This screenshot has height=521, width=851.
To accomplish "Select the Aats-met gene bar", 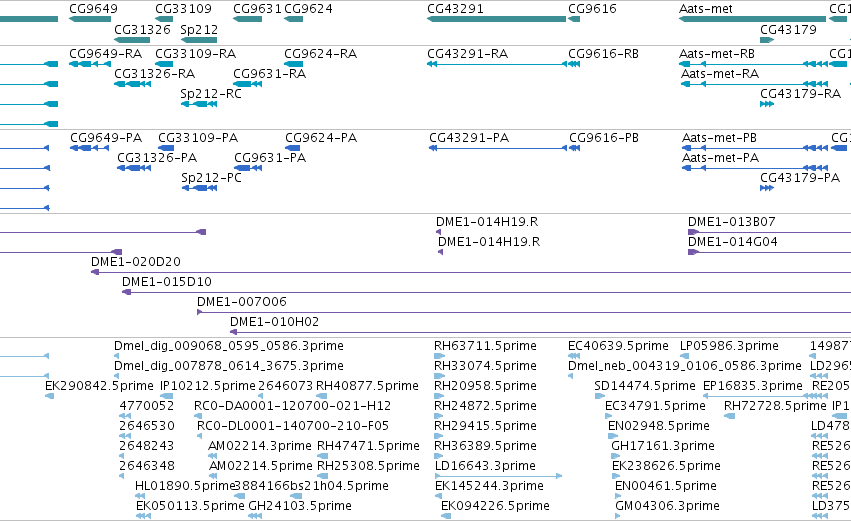I will coord(752,19).
